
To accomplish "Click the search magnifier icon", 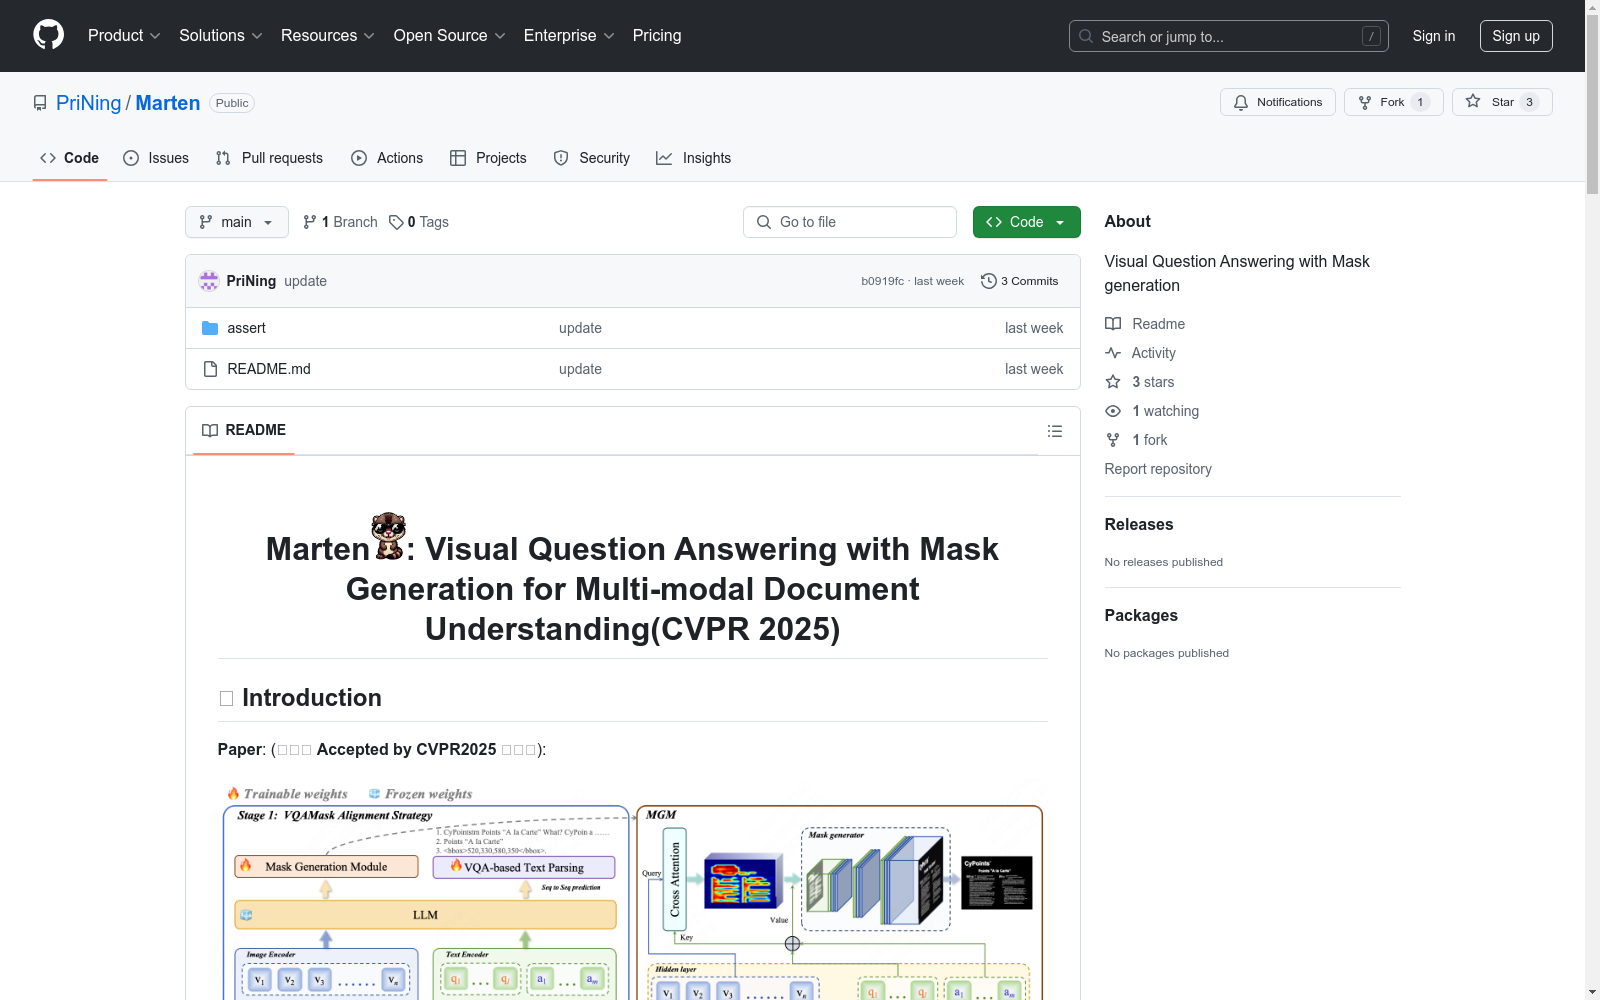I will tap(1086, 36).
